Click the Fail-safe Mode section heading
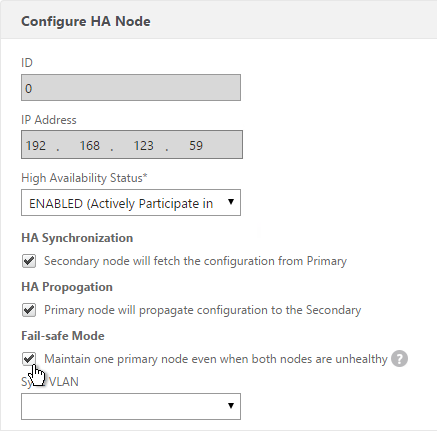 [x=63, y=336]
